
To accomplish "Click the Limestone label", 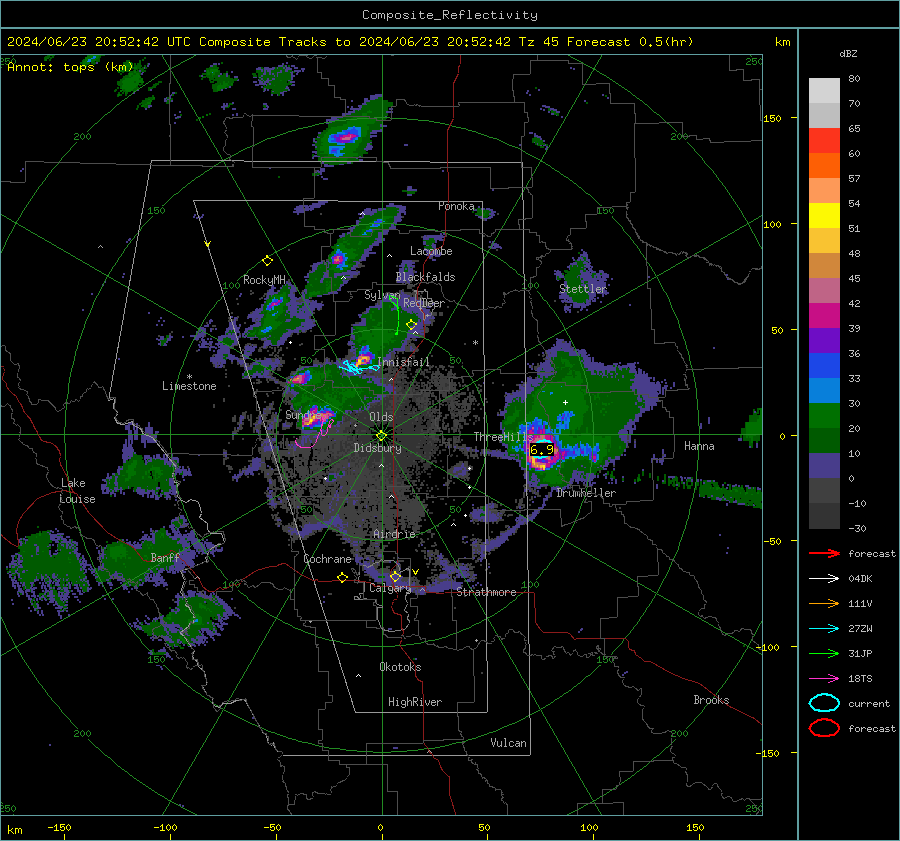I will pyautogui.click(x=189, y=386).
